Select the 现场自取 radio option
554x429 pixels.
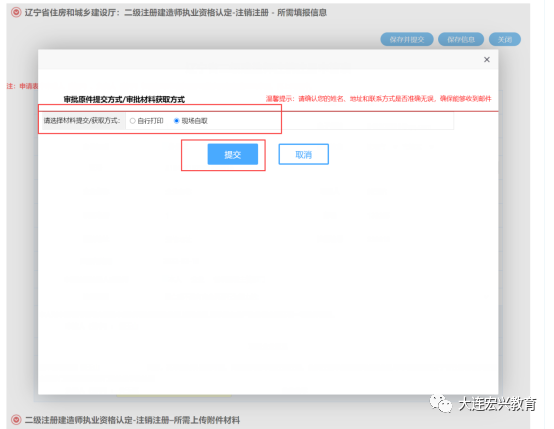click(x=177, y=121)
